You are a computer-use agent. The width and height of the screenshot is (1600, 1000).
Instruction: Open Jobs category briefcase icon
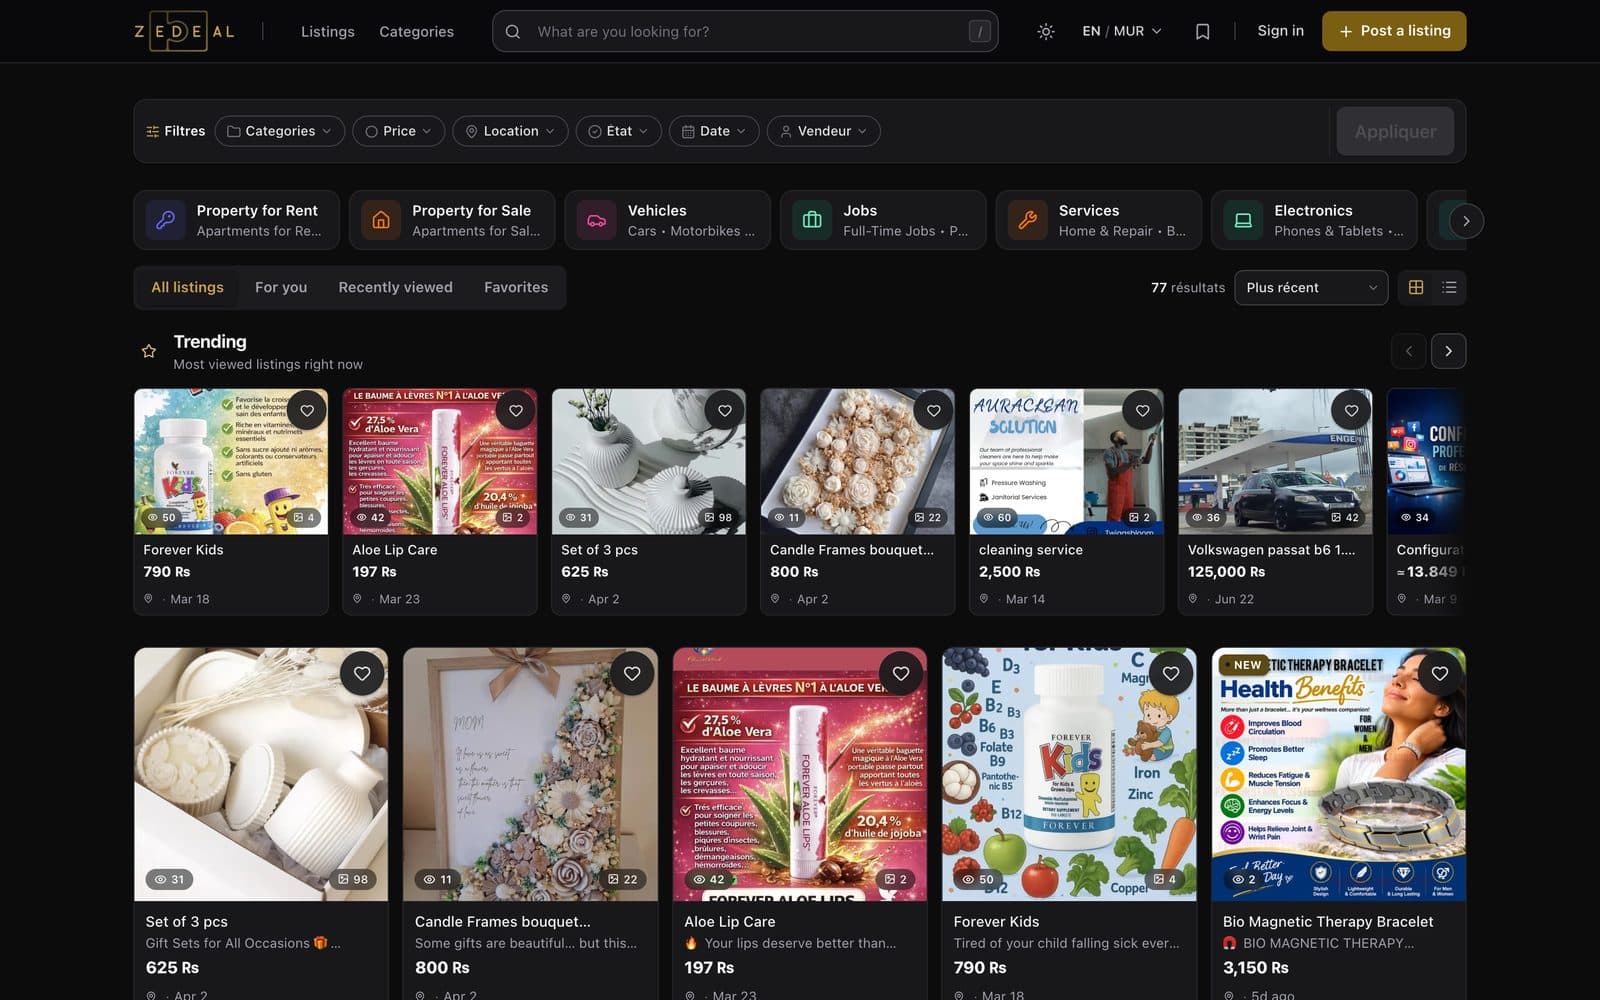(x=812, y=220)
